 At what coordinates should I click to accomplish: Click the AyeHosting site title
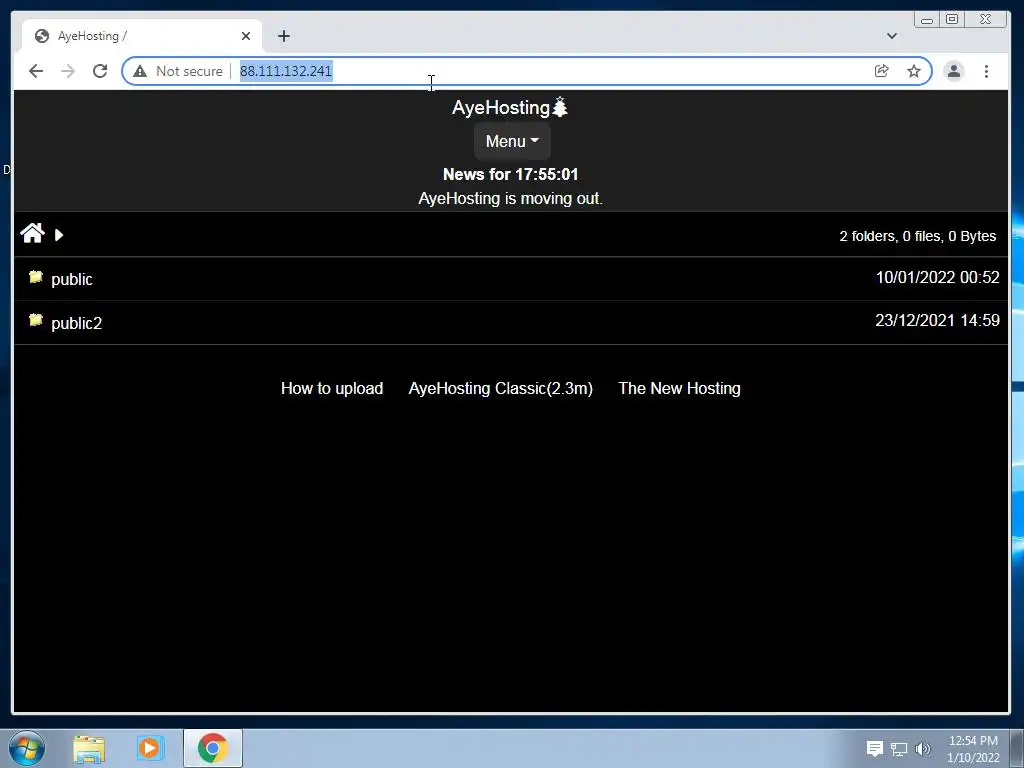pyautogui.click(x=510, y=107)
